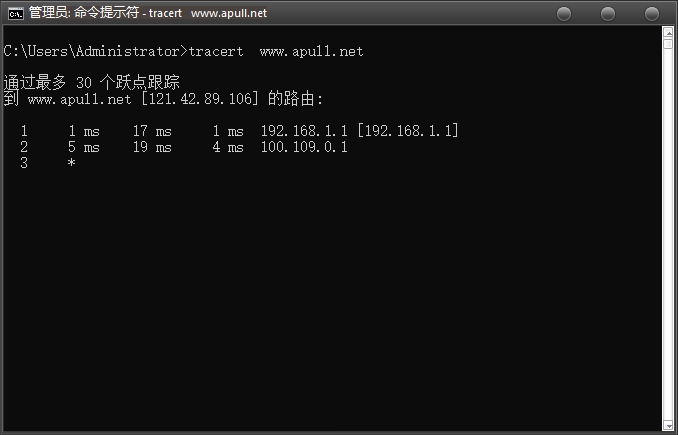Open the command prompt system menu icon
The width and height of the screenshot is (678, 435).
[16, 13]
